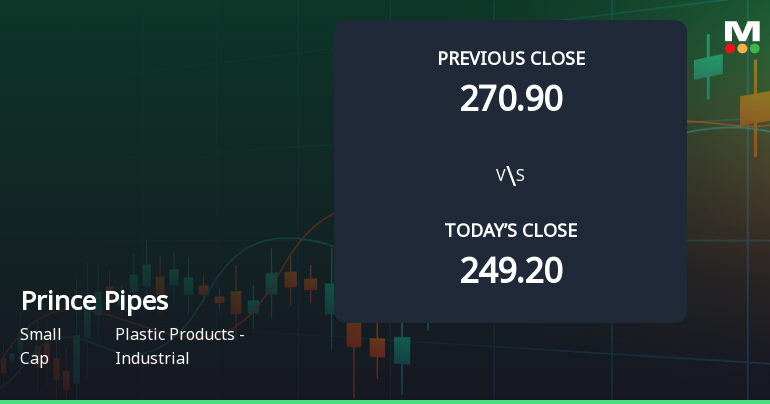Click the M logo icon

pyautogui.click(x=742, y=29)
